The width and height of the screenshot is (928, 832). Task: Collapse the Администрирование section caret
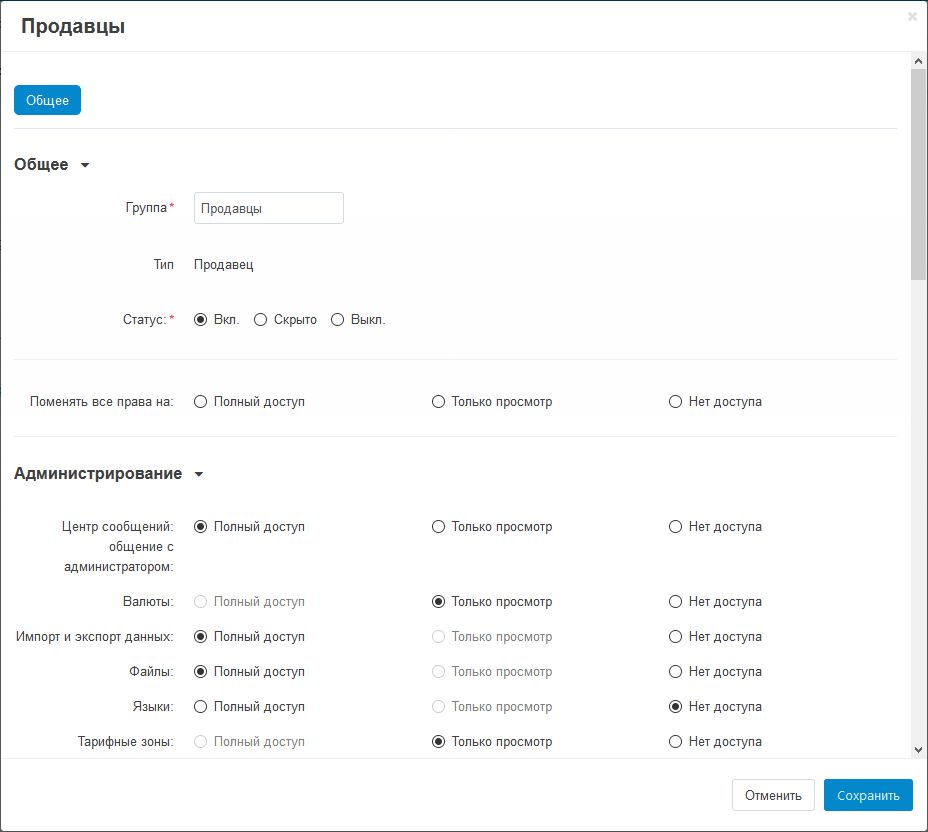tap(198, 474)
